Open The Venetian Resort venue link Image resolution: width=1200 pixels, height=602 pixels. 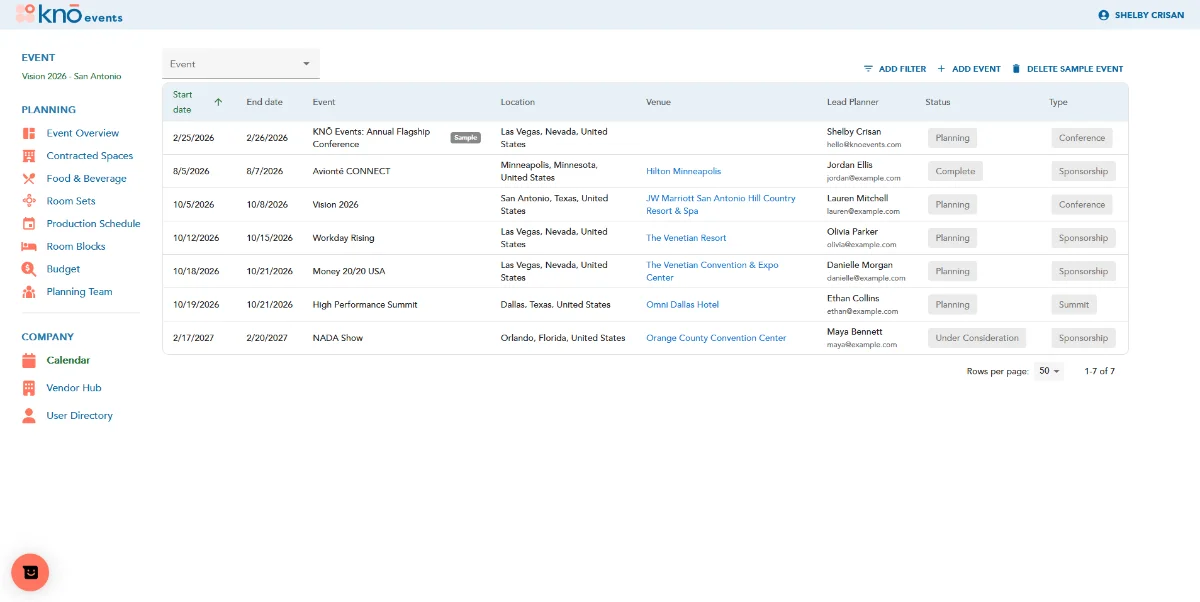[x=686, y=238]
